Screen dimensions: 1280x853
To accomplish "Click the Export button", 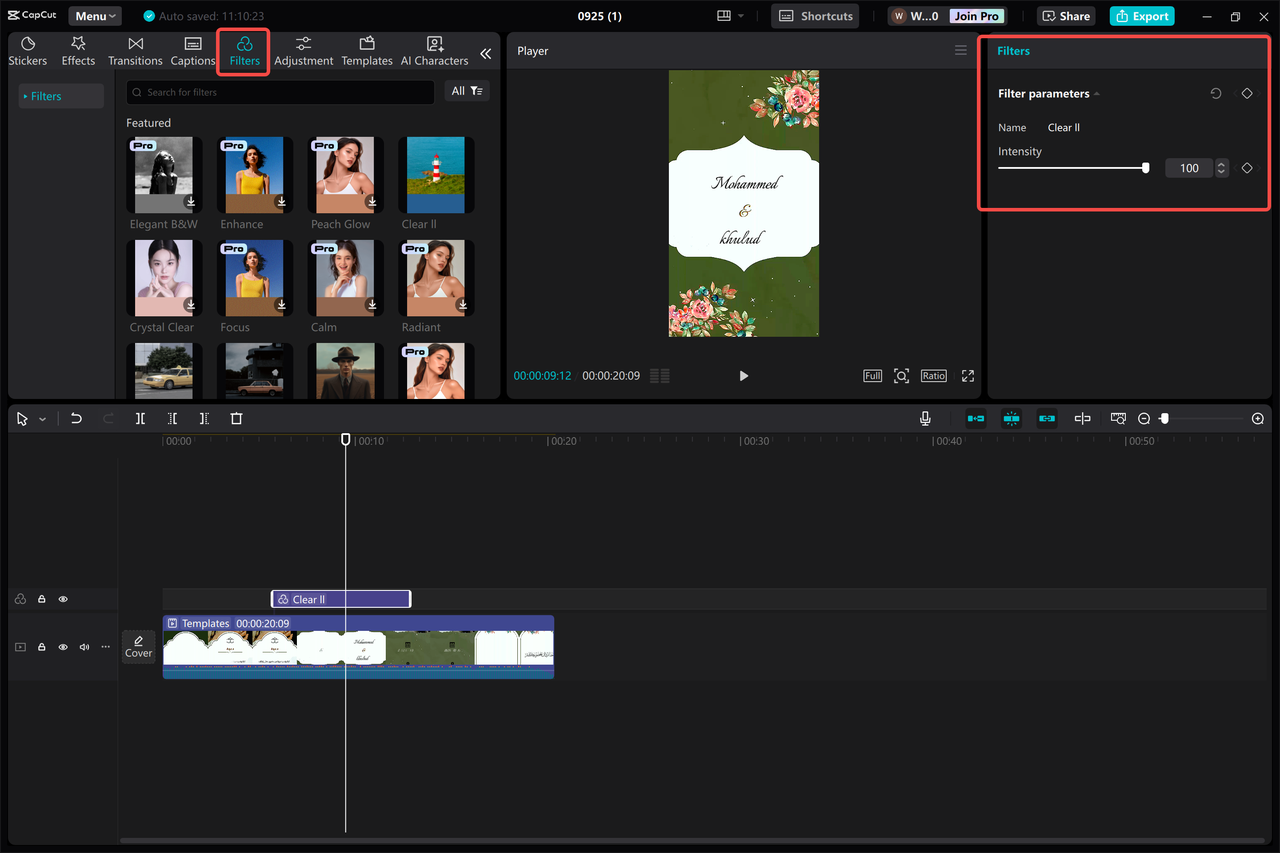I will coord(1141,16).
